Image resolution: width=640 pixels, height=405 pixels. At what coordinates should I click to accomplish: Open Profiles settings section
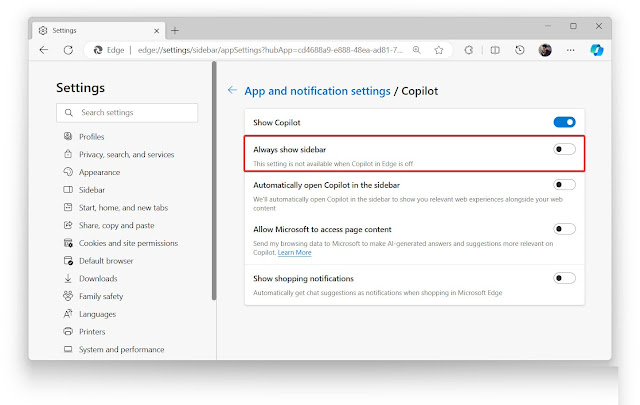click(91, 136)
